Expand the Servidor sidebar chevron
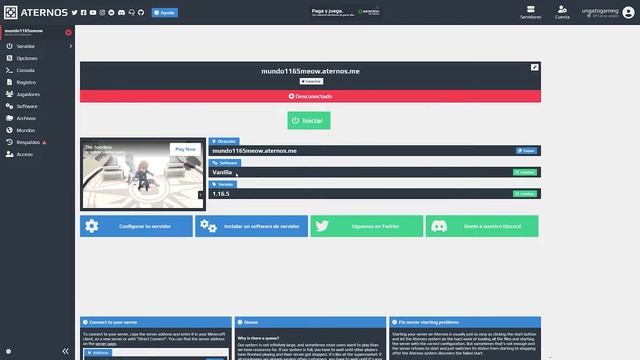The image size is (640, 360). pyautogui.click(x=71, y=46)
